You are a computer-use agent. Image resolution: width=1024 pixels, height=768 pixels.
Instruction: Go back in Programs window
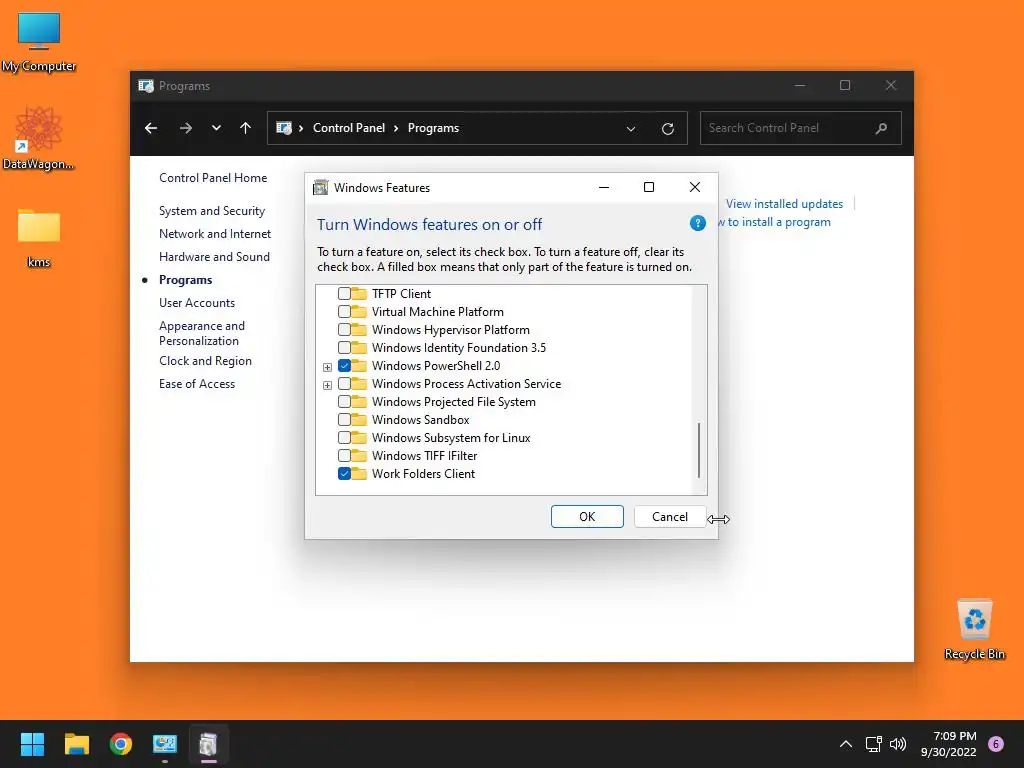[151, 128]
